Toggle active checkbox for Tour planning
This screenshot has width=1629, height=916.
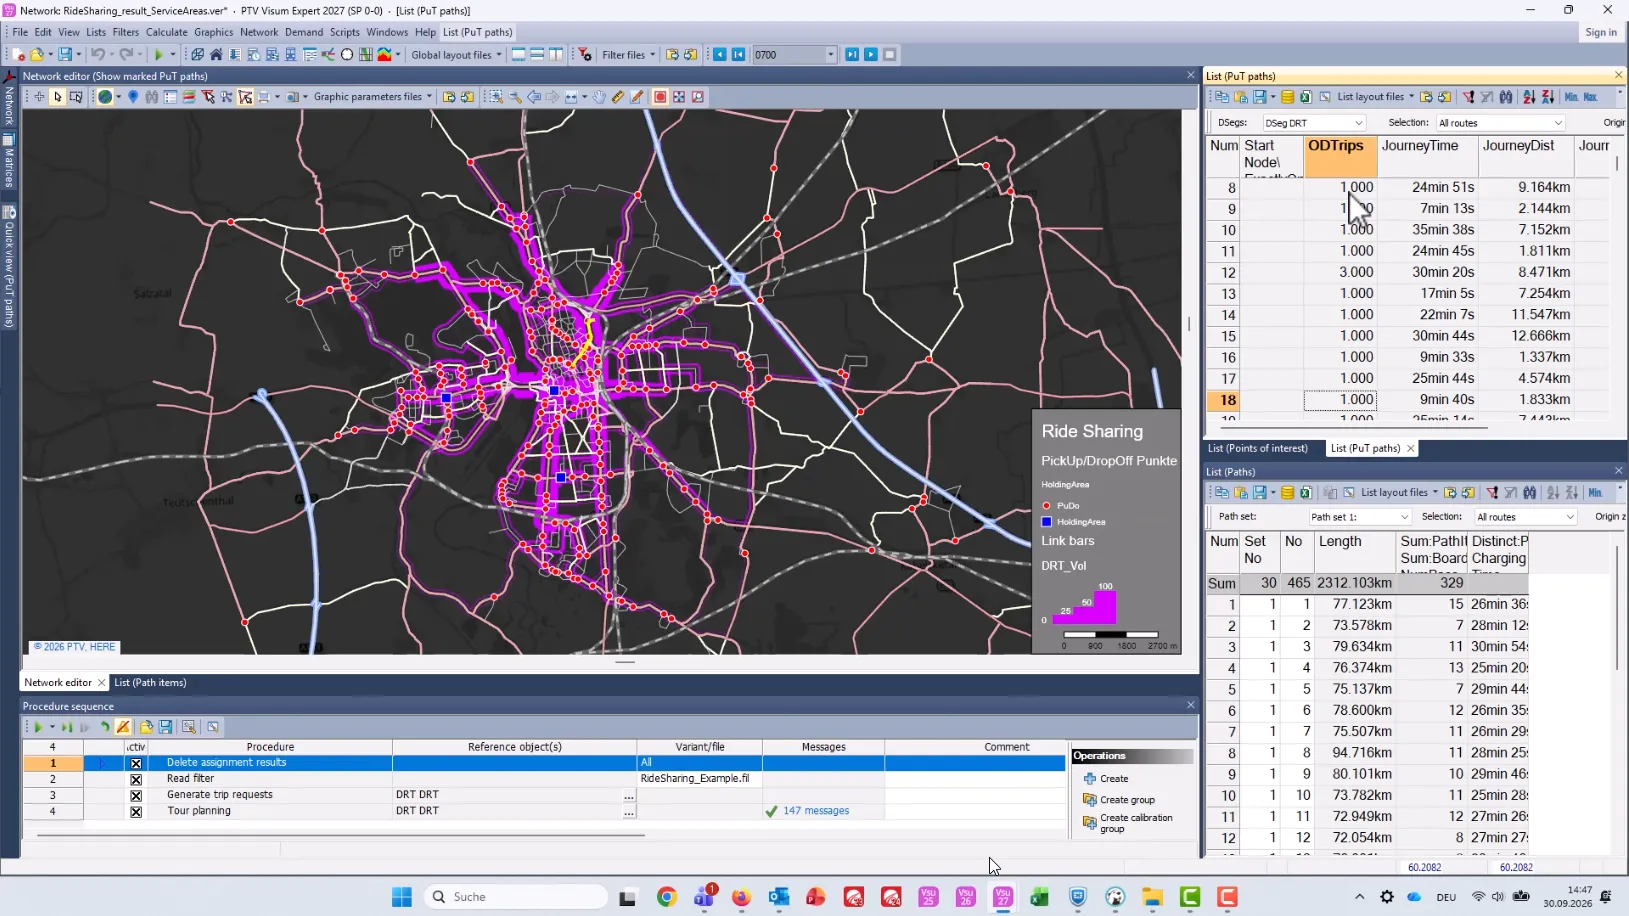coord(136,811)
